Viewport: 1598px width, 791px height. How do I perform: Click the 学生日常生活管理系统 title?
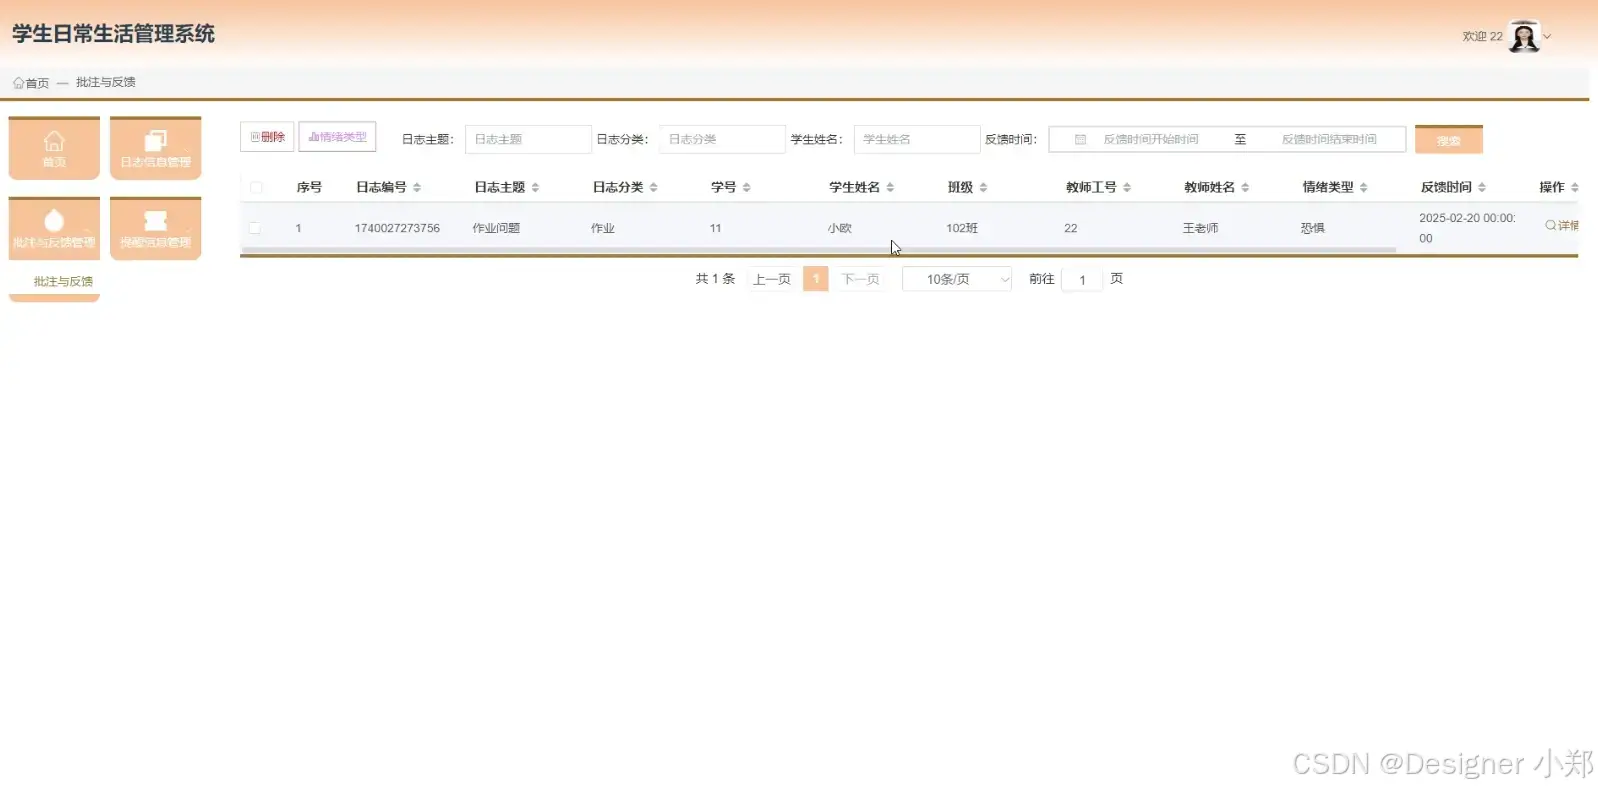[x=113, y=34]
